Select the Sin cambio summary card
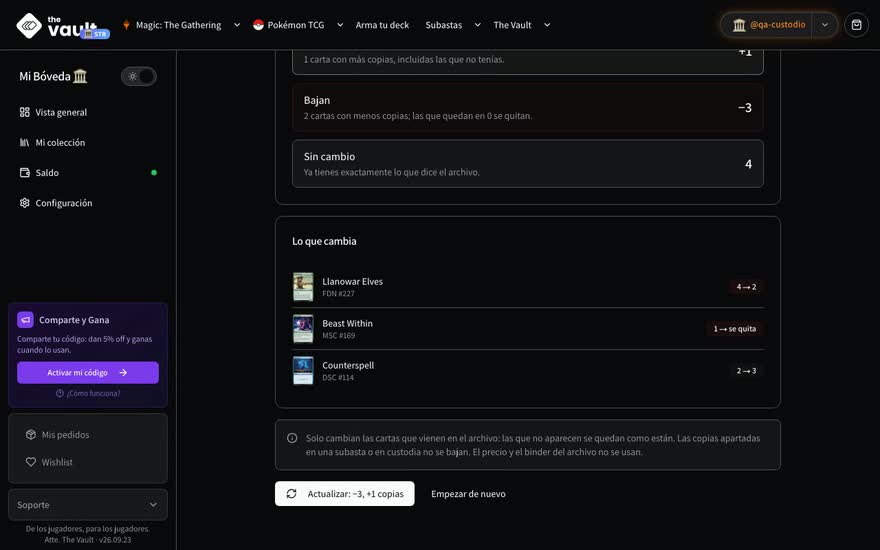This screenshot has height=550, width=880. (528, 163)
